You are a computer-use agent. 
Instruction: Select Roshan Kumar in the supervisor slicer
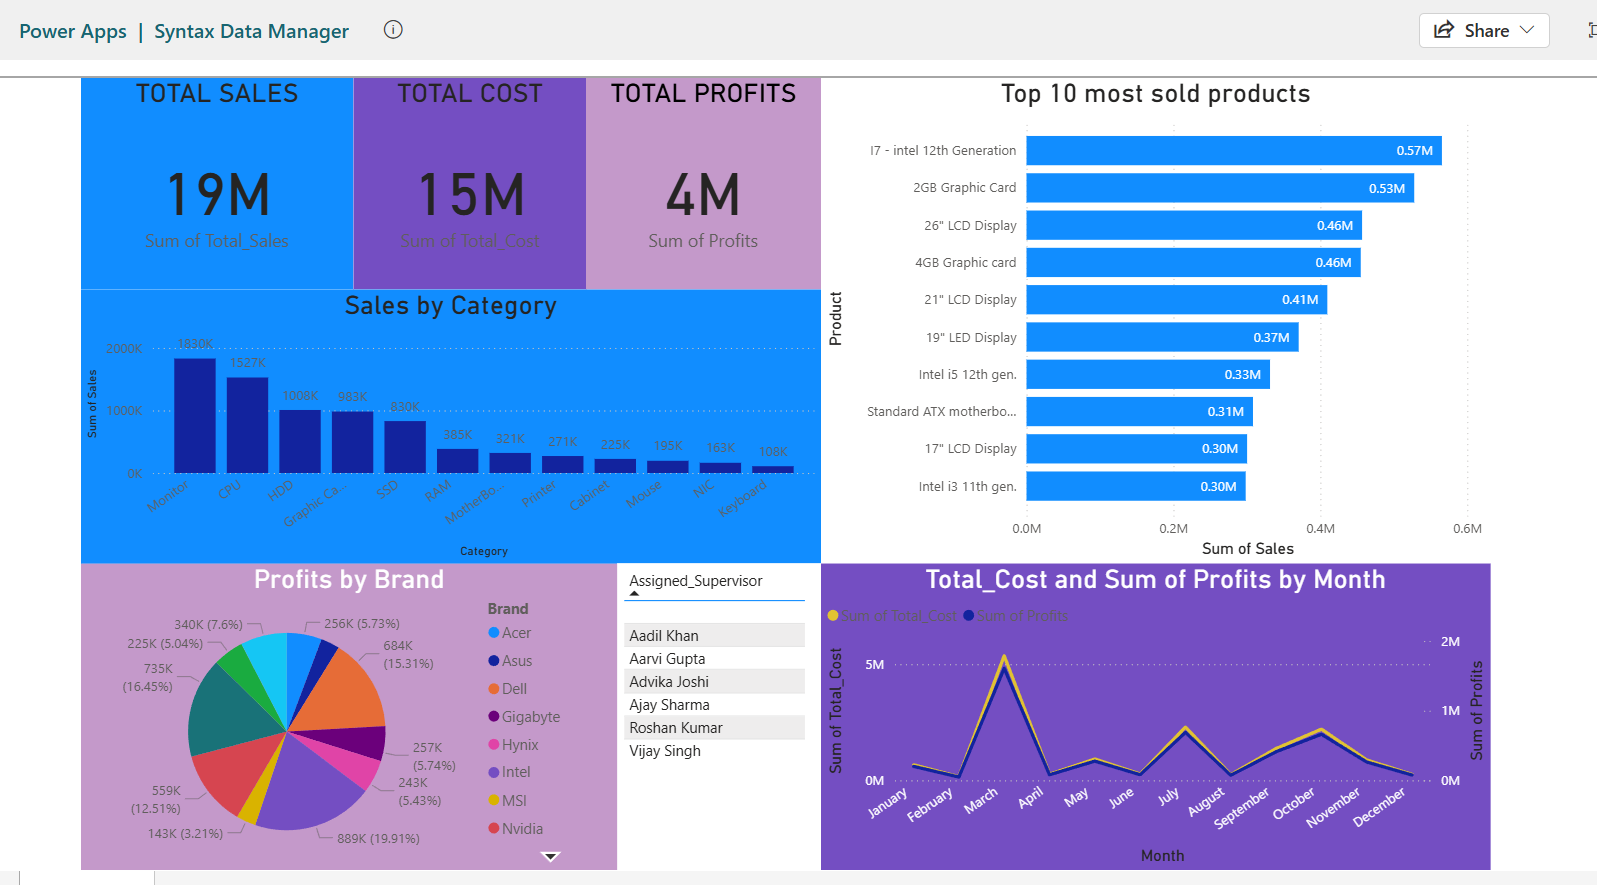676,728
